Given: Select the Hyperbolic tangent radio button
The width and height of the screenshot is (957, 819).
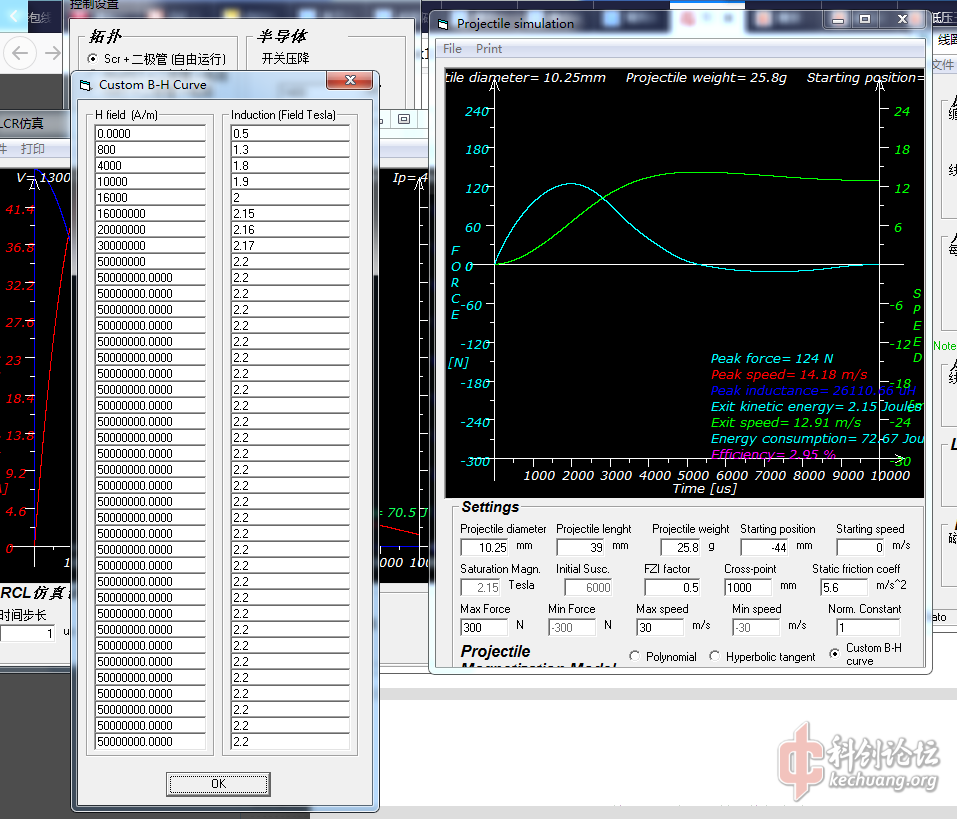Looking at the screenshot, I should [x=714, y=656].
